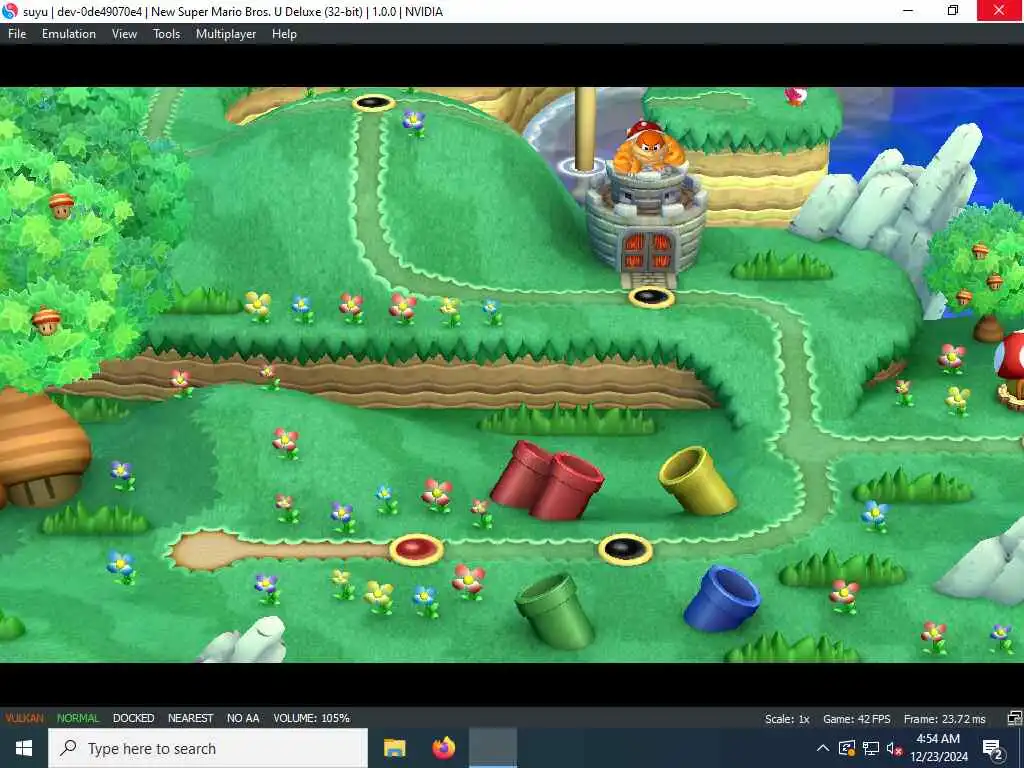Toggle the NEAREST scaling filter button
The image size is (1024, 768).
[190, 718]
